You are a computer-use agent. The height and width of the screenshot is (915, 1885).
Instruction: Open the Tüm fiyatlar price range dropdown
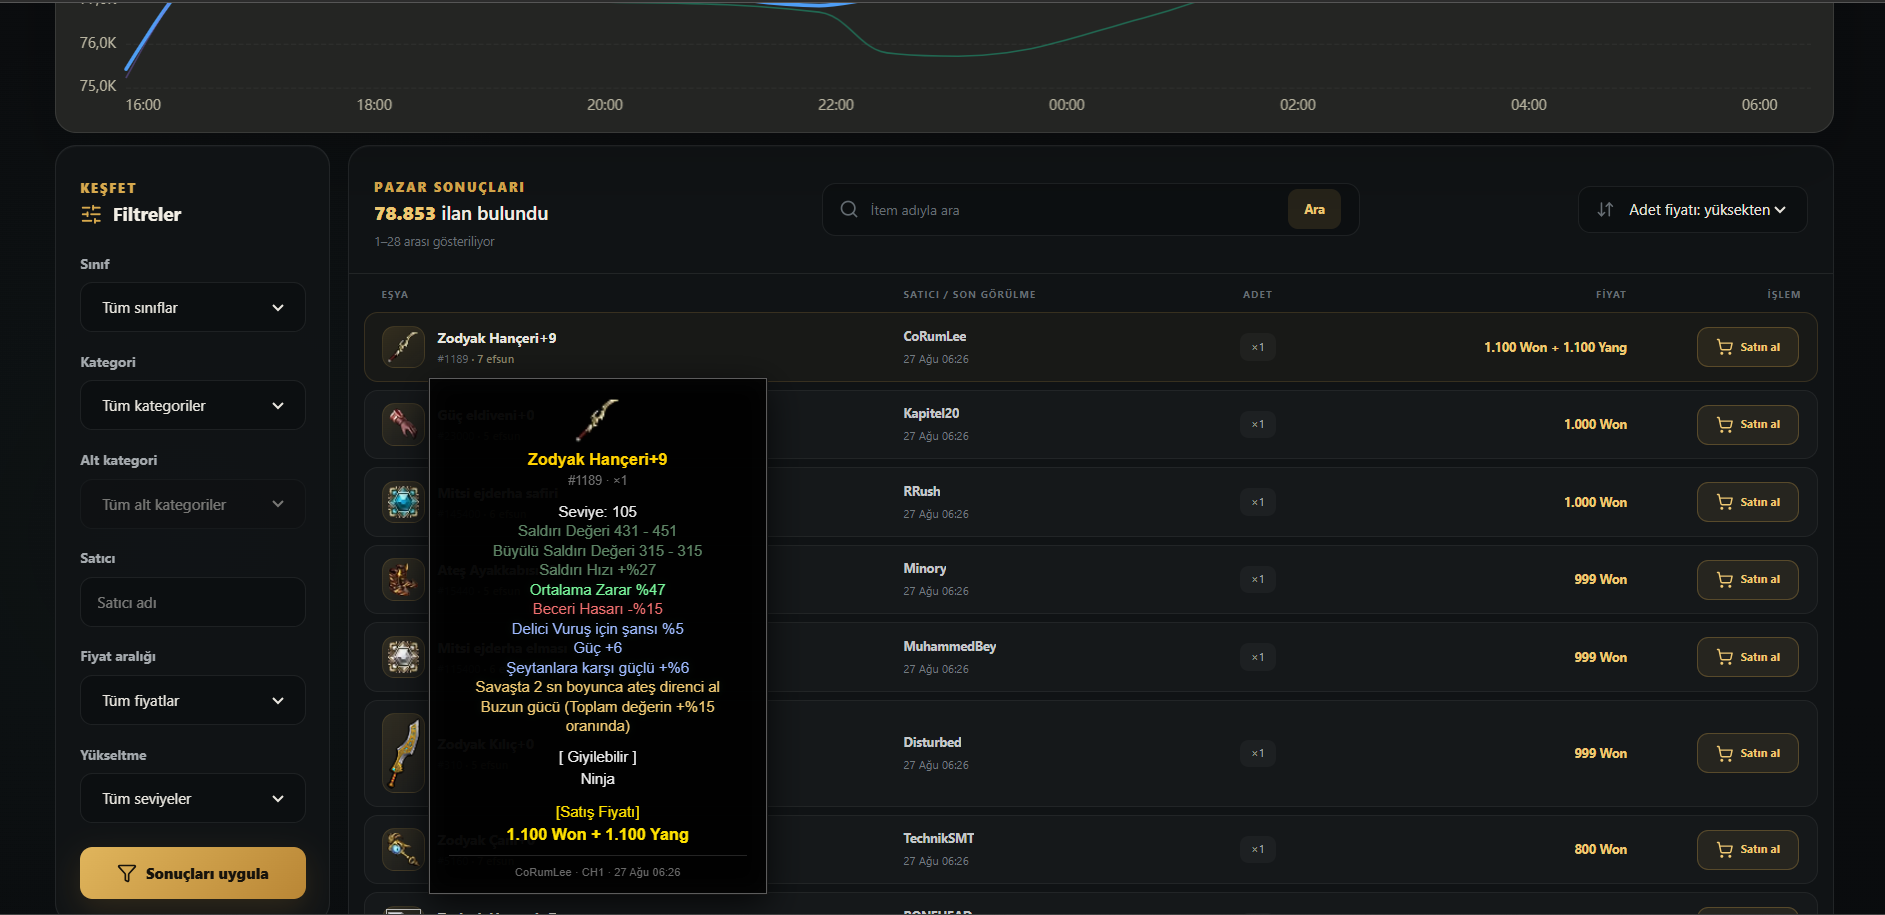[193, 700]
